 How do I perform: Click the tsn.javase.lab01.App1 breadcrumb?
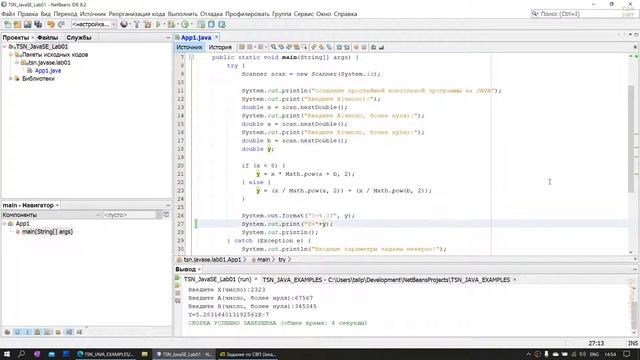(212, 260)
